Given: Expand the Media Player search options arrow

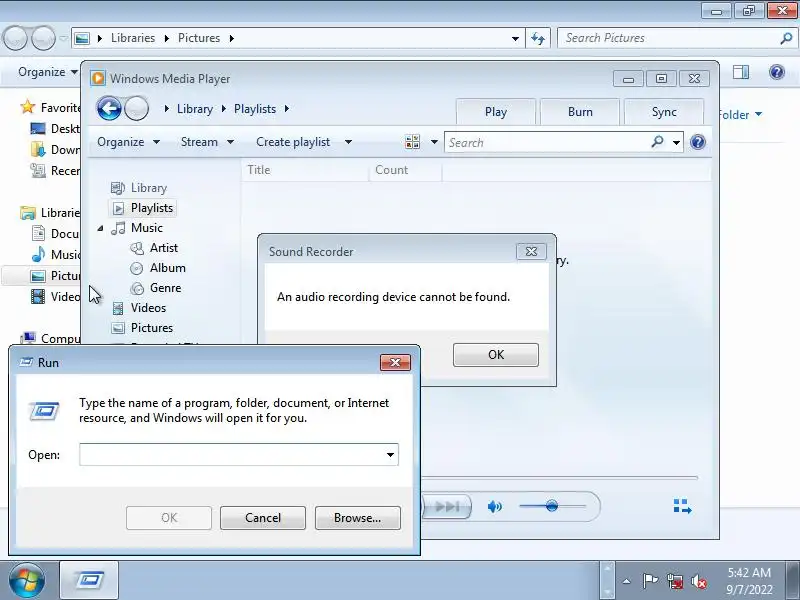Looking at the screenshot, I should tap(676, 142).
